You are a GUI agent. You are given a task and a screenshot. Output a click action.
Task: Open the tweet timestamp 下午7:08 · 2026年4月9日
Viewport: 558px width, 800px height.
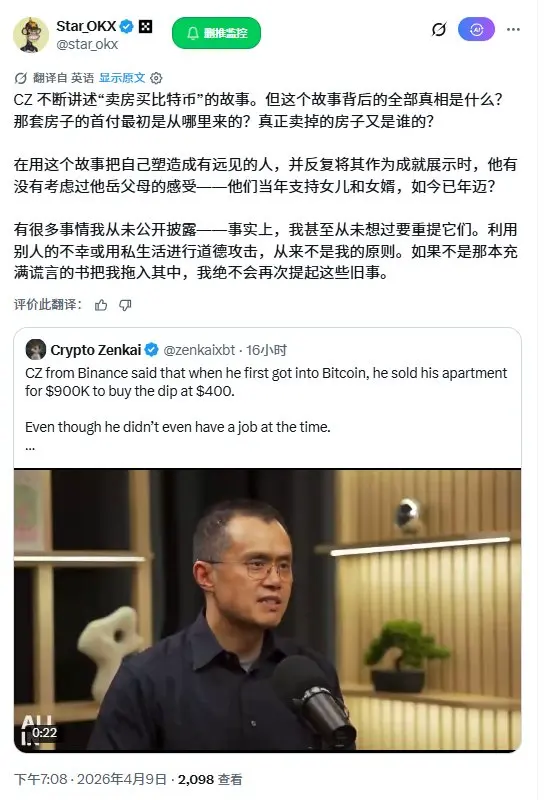pos(90,779)
